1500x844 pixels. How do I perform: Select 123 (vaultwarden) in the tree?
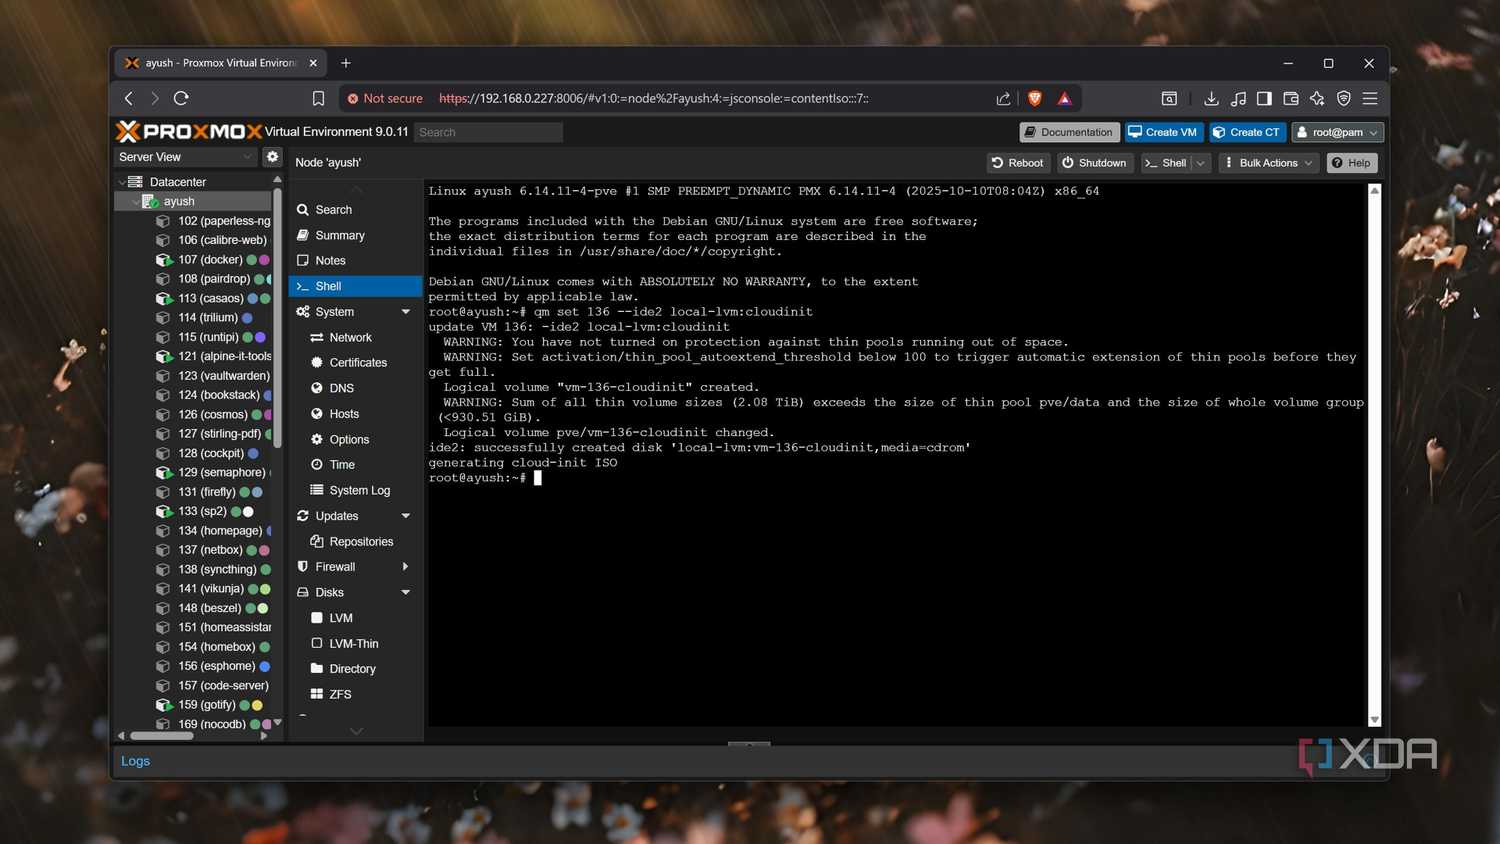coord(223,376)
